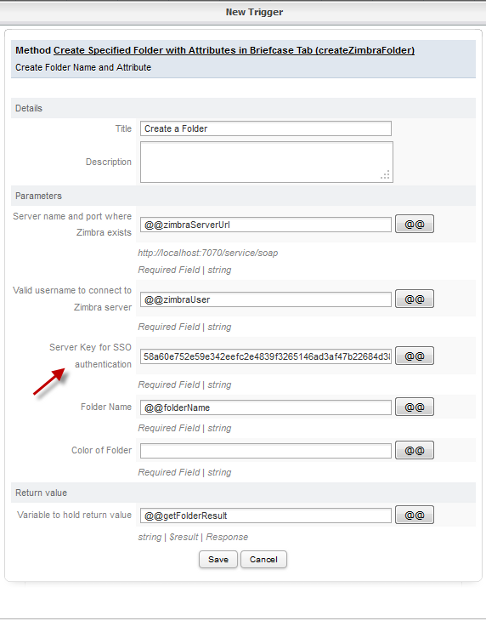Focus the Folder Name input field
The width and height of the screenshot is (486, 621).
[x=266, y=408]
